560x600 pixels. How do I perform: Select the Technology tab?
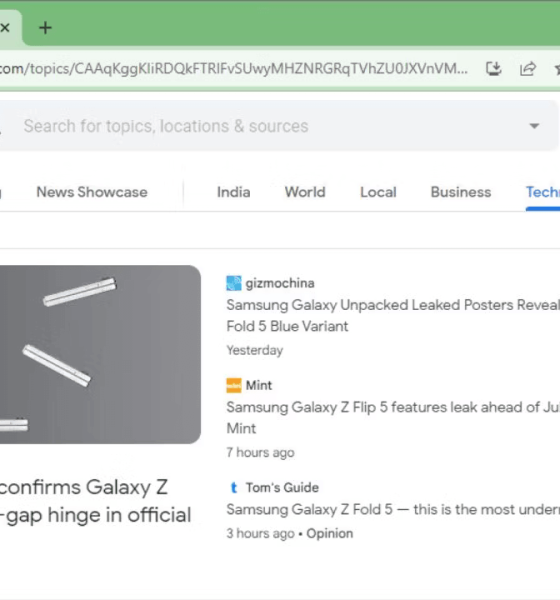point(543,192)
